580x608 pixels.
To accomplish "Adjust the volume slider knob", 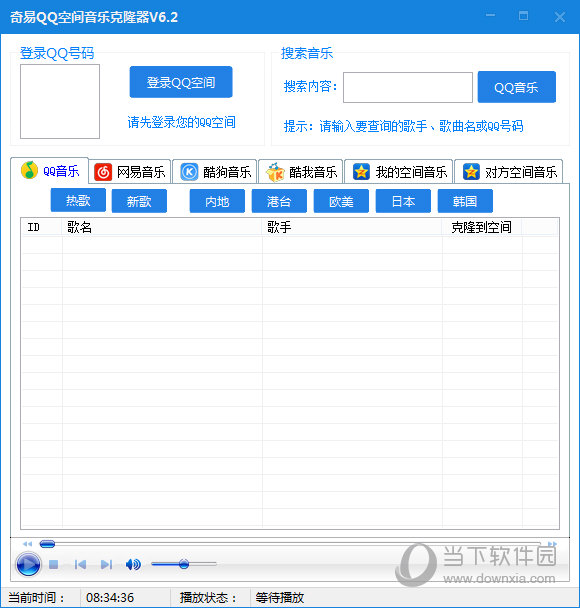I will tap(184, 564).
